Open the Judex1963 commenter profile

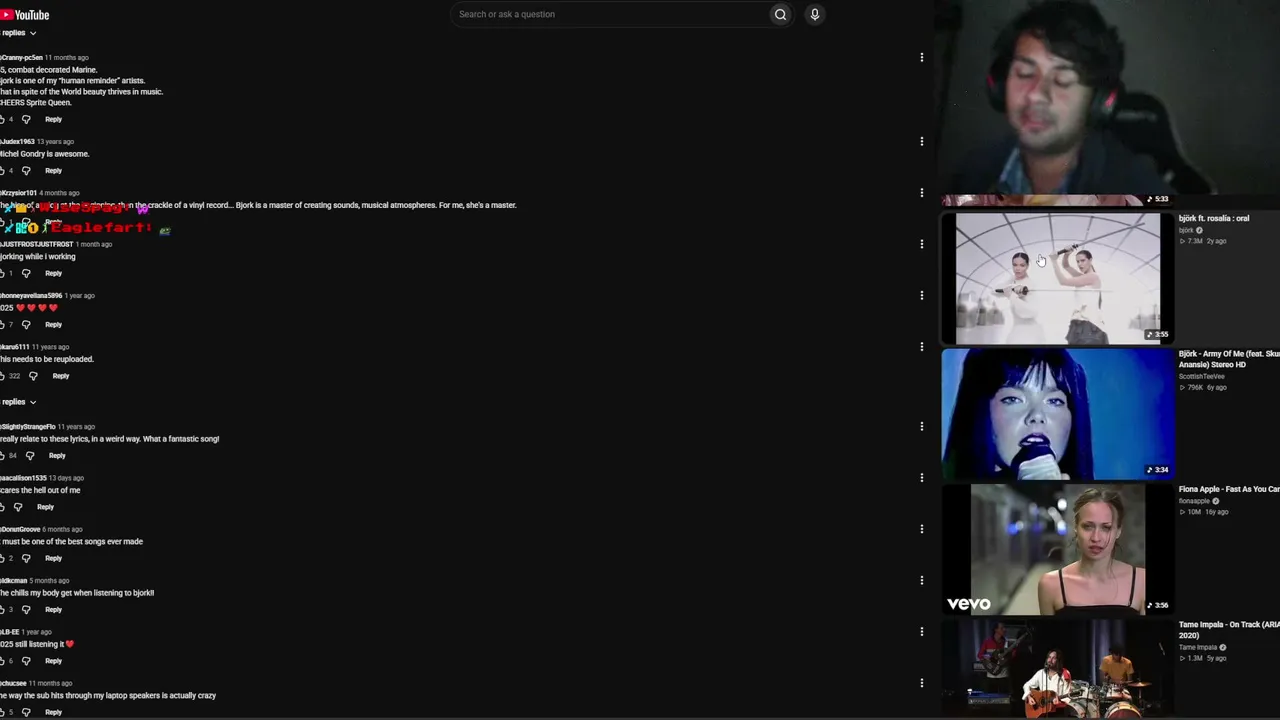coord(17,142)
